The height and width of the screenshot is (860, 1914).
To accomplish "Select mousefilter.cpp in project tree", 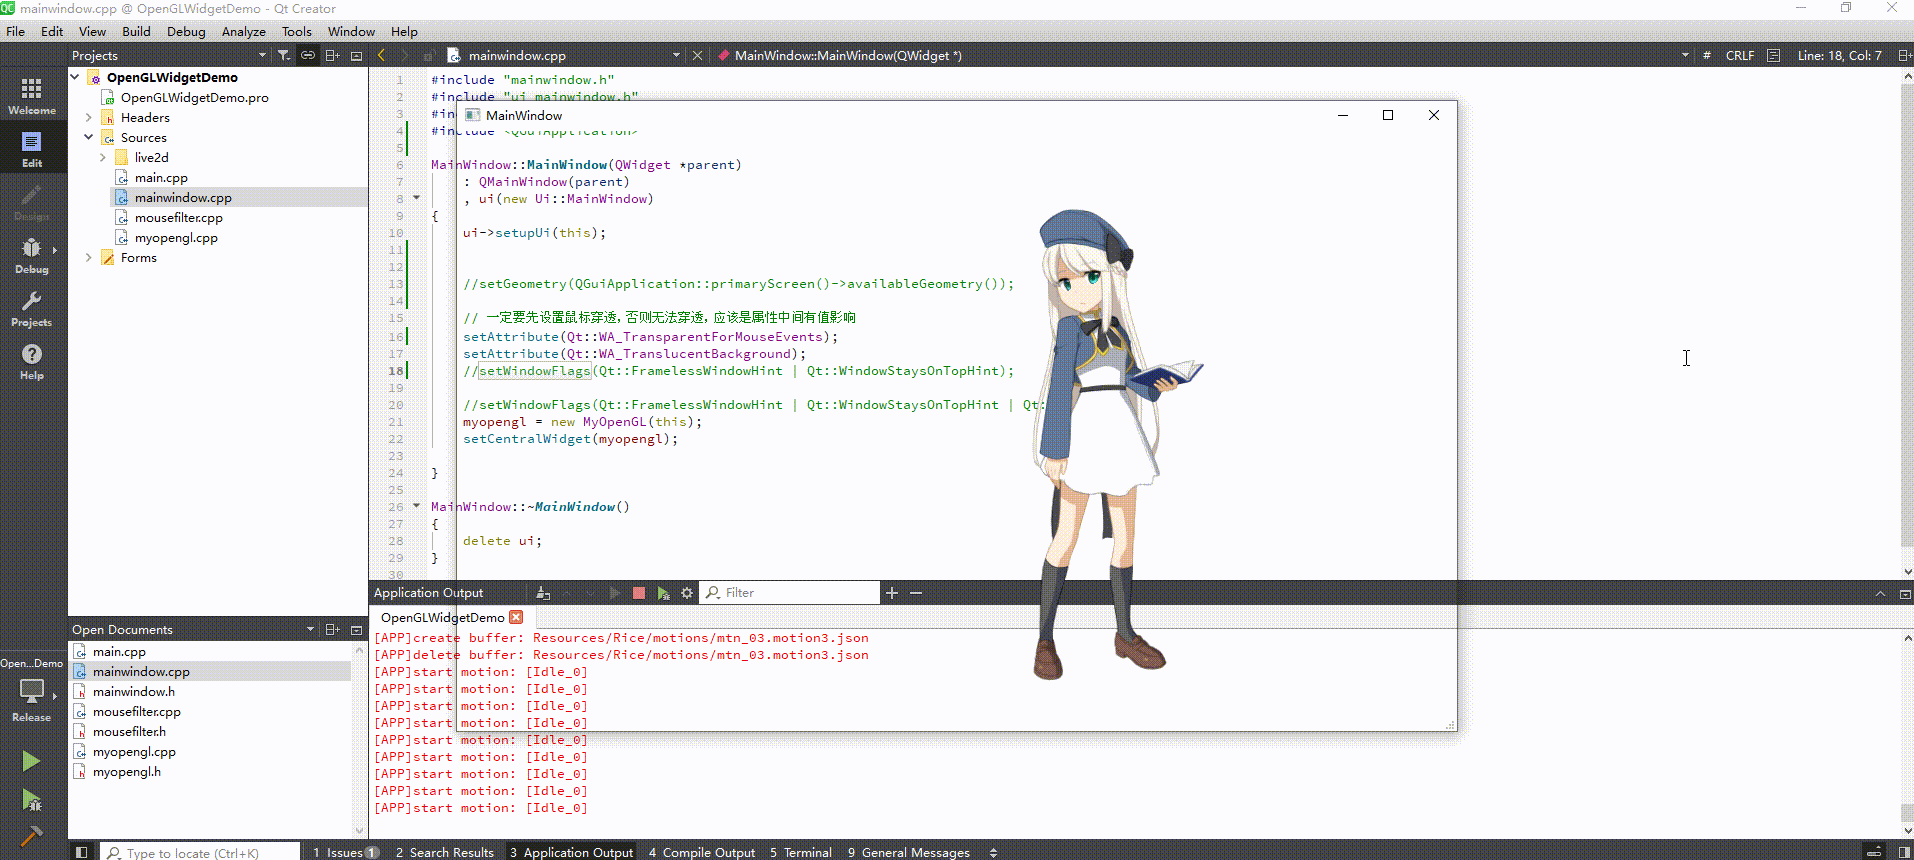I will [179, 217].
